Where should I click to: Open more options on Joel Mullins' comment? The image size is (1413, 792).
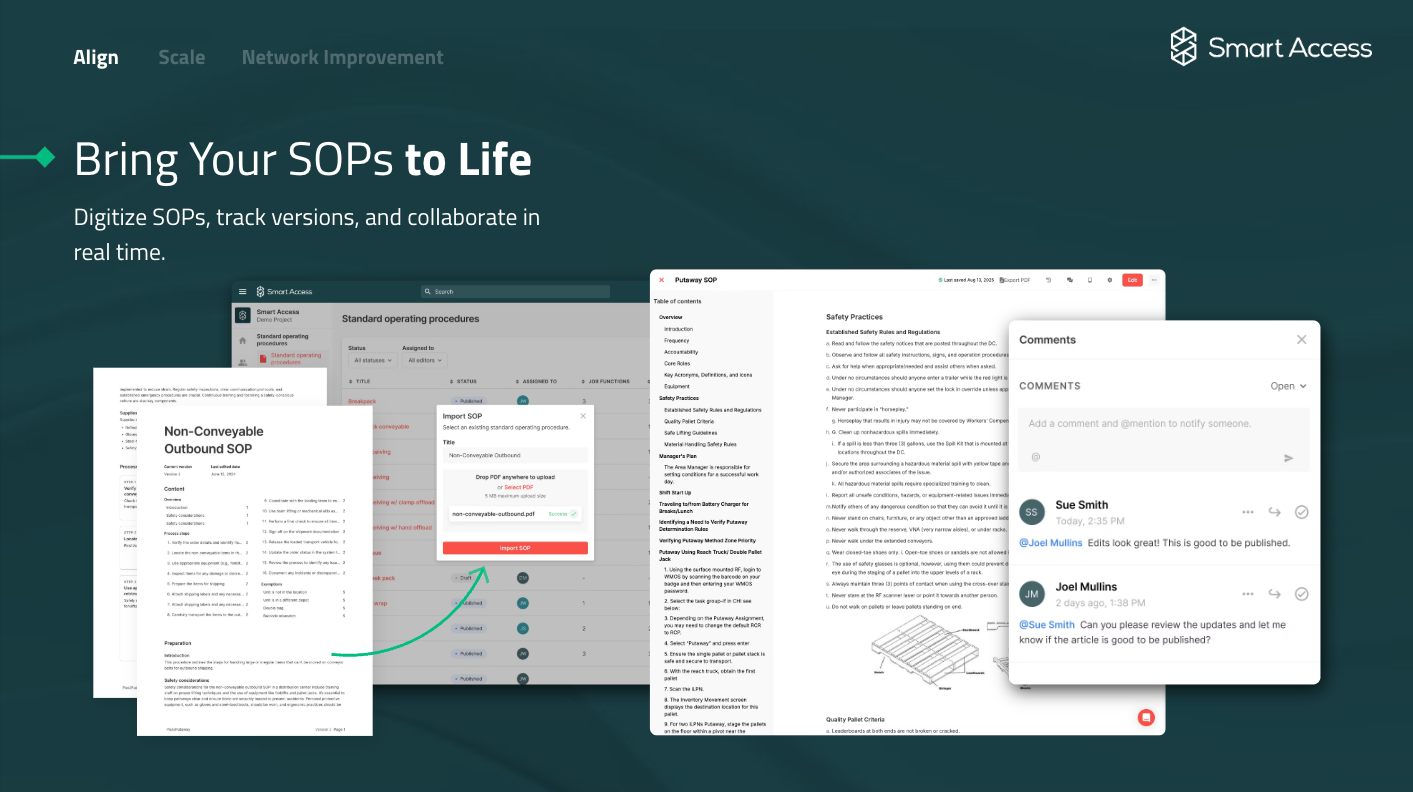(x=1247, y=594)
